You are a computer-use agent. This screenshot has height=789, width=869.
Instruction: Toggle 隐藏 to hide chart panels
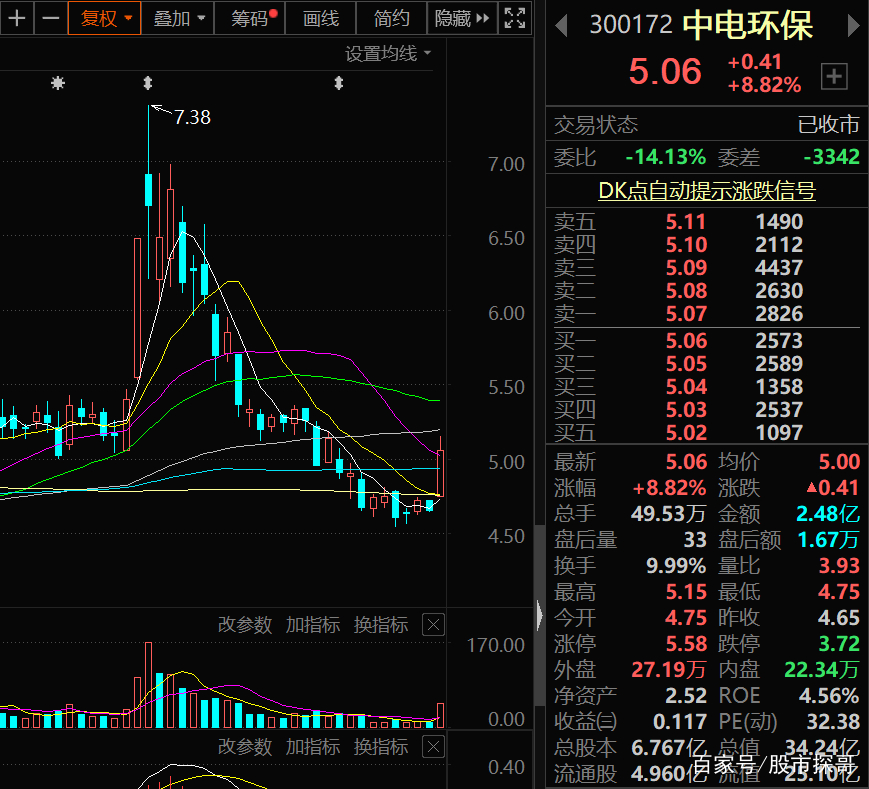(x=456, y=18)
